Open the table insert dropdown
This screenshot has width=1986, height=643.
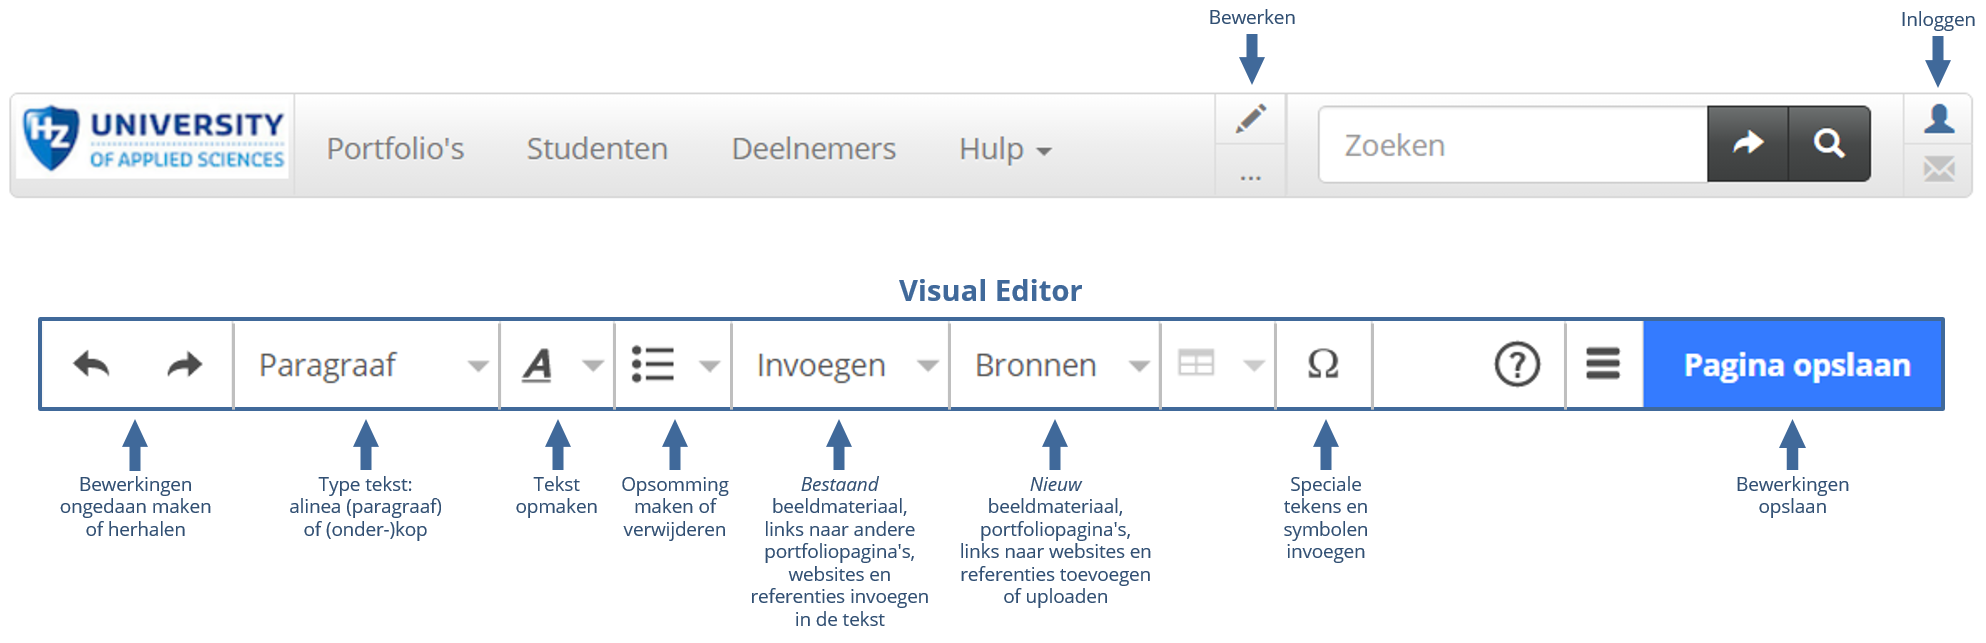click(1219, 365)
